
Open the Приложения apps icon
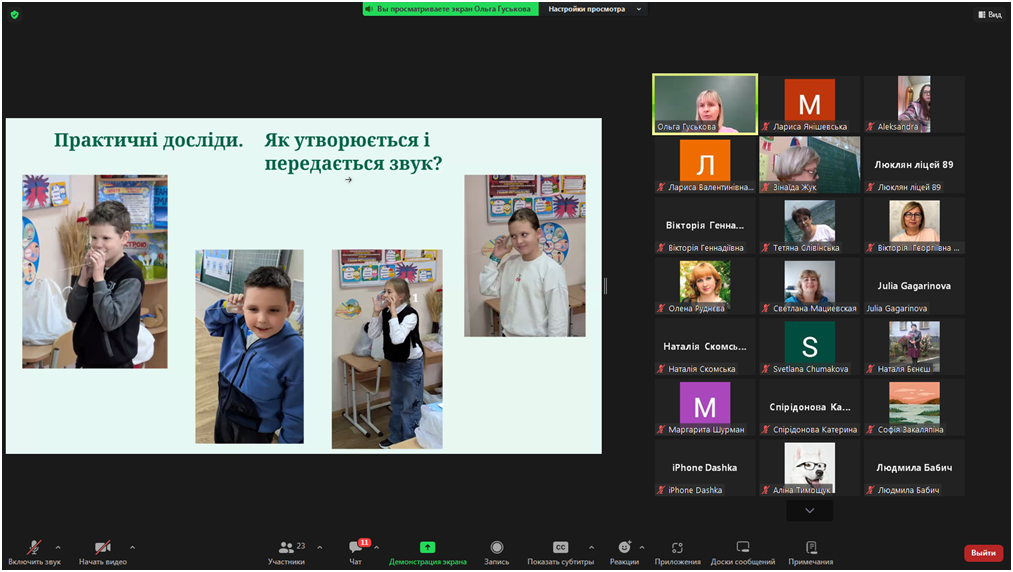pos(677,548)
